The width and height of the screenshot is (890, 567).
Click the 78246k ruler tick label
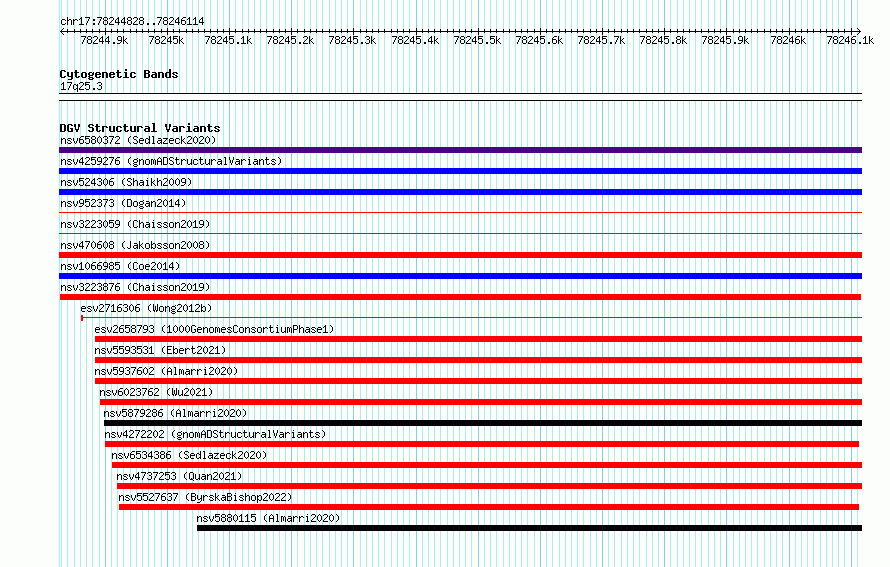tap(788, 40)
